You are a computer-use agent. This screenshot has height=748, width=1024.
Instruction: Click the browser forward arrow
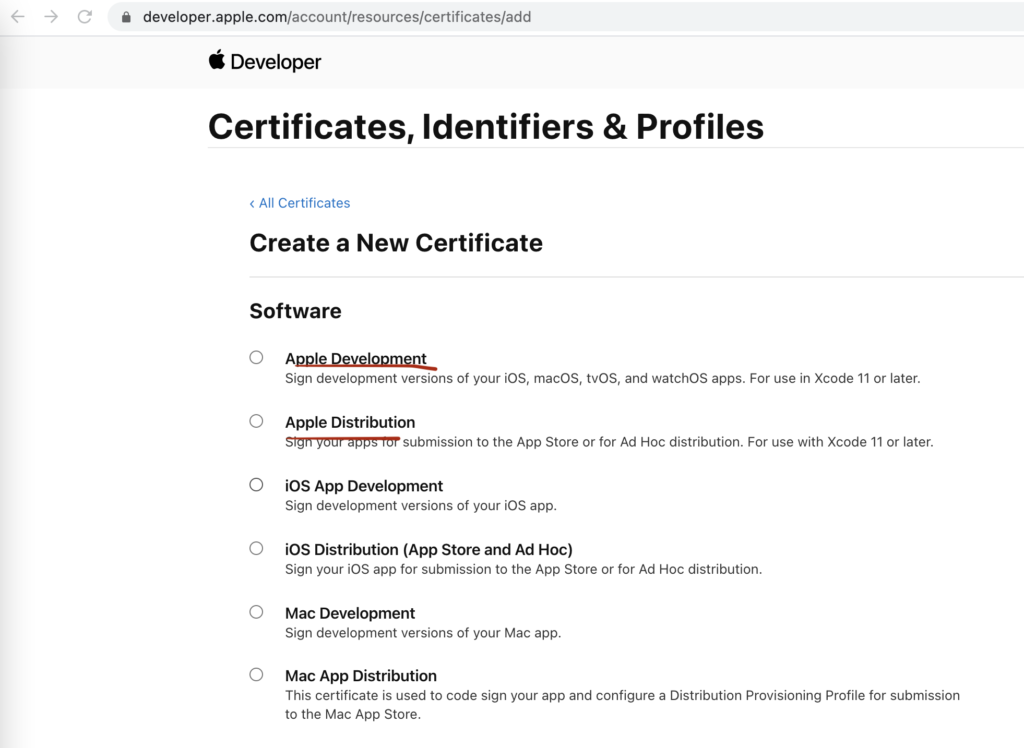51,17
